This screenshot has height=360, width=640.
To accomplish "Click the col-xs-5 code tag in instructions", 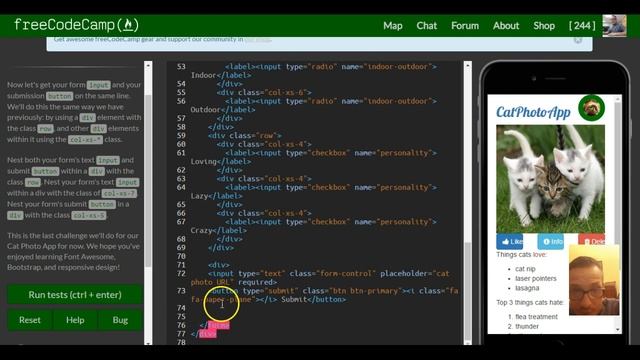I will click(89, 216).
